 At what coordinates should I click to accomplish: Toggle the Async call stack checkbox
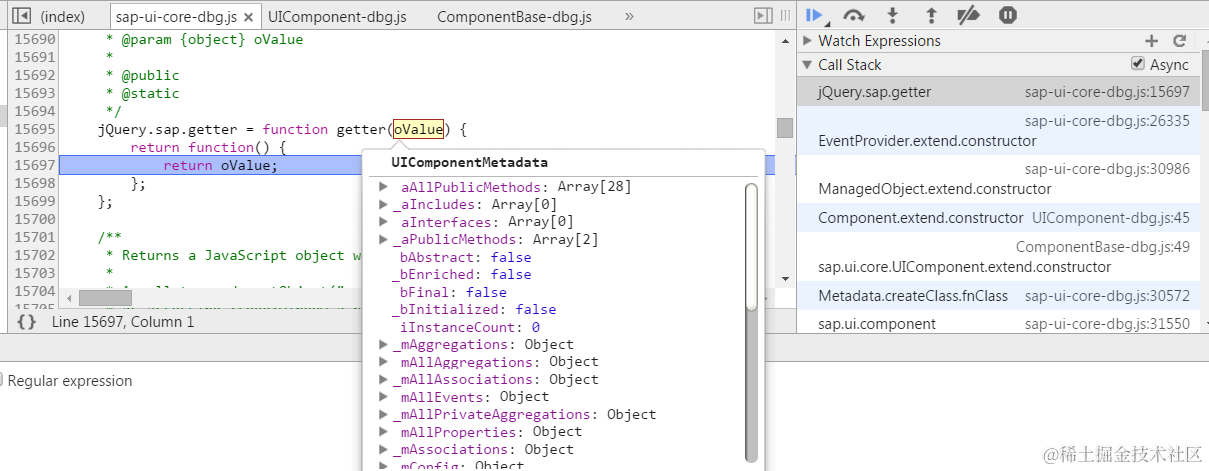[x=1137, y=64]
